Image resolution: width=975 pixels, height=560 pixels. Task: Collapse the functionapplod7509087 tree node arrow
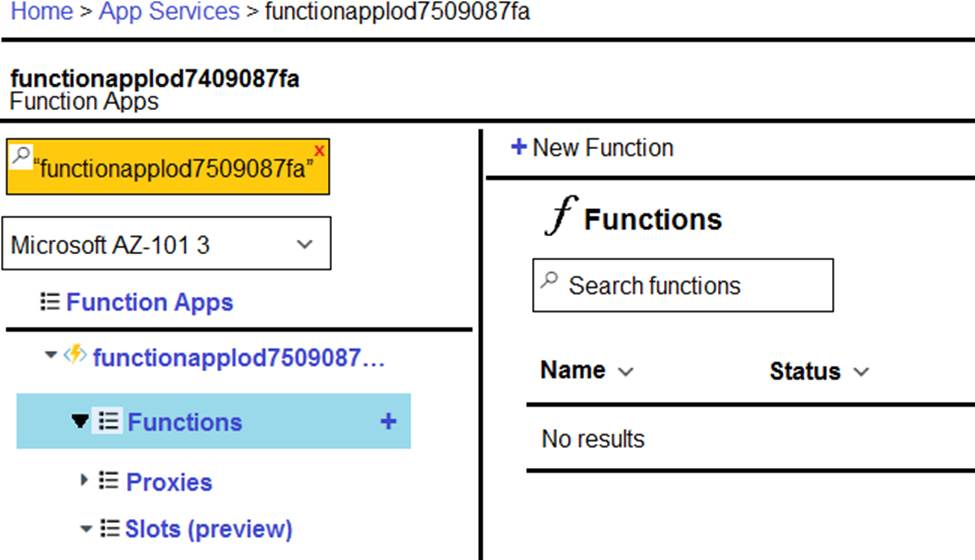click(x=50, y=355)
